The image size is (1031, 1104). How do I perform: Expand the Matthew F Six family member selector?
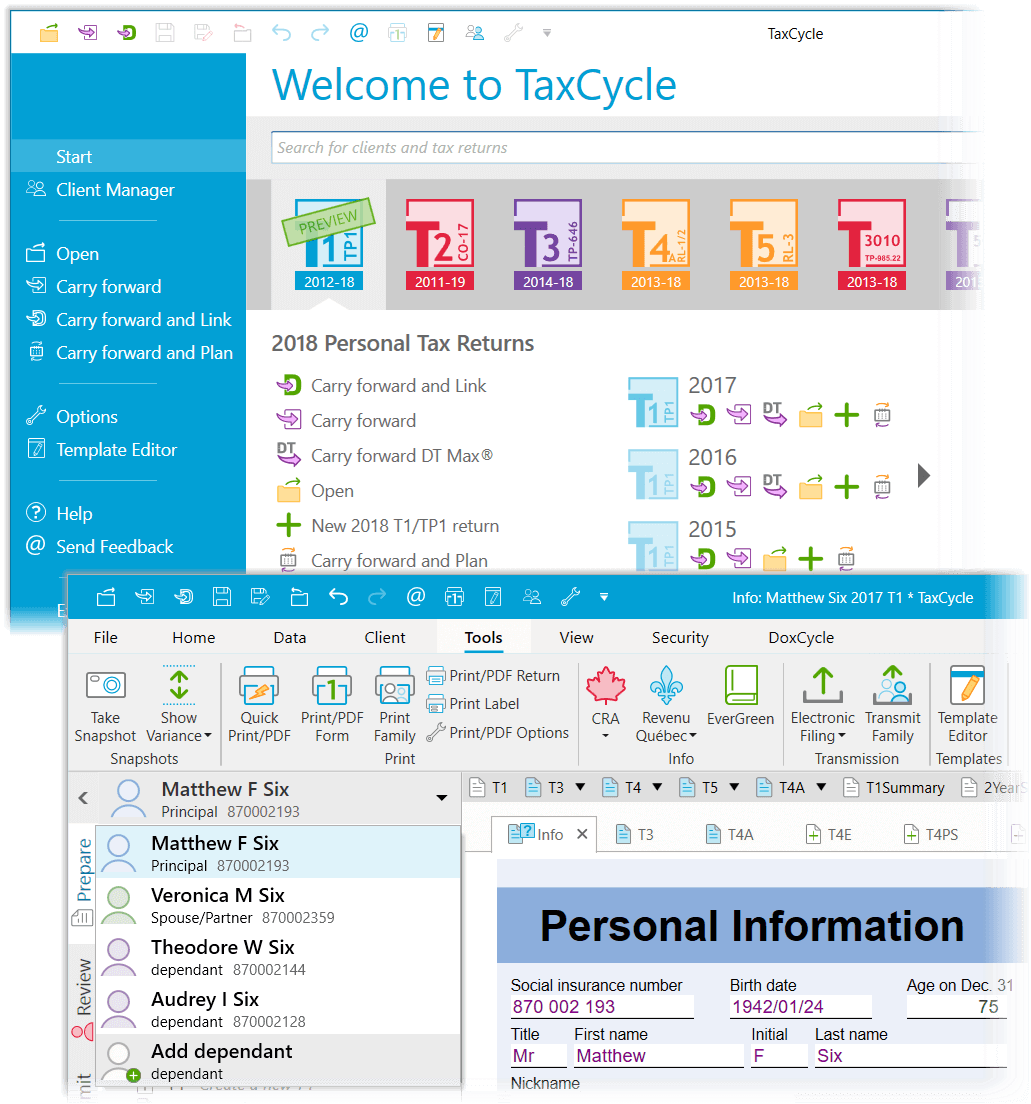(x=442, y=798)
